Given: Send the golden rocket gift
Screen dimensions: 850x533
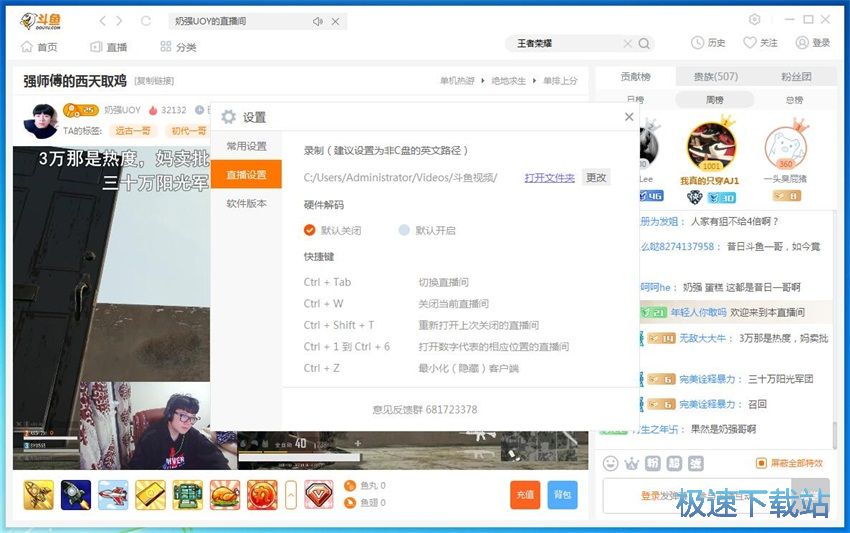Looking at the screenshot, I should pyautogui.click(x=38, y=495).
